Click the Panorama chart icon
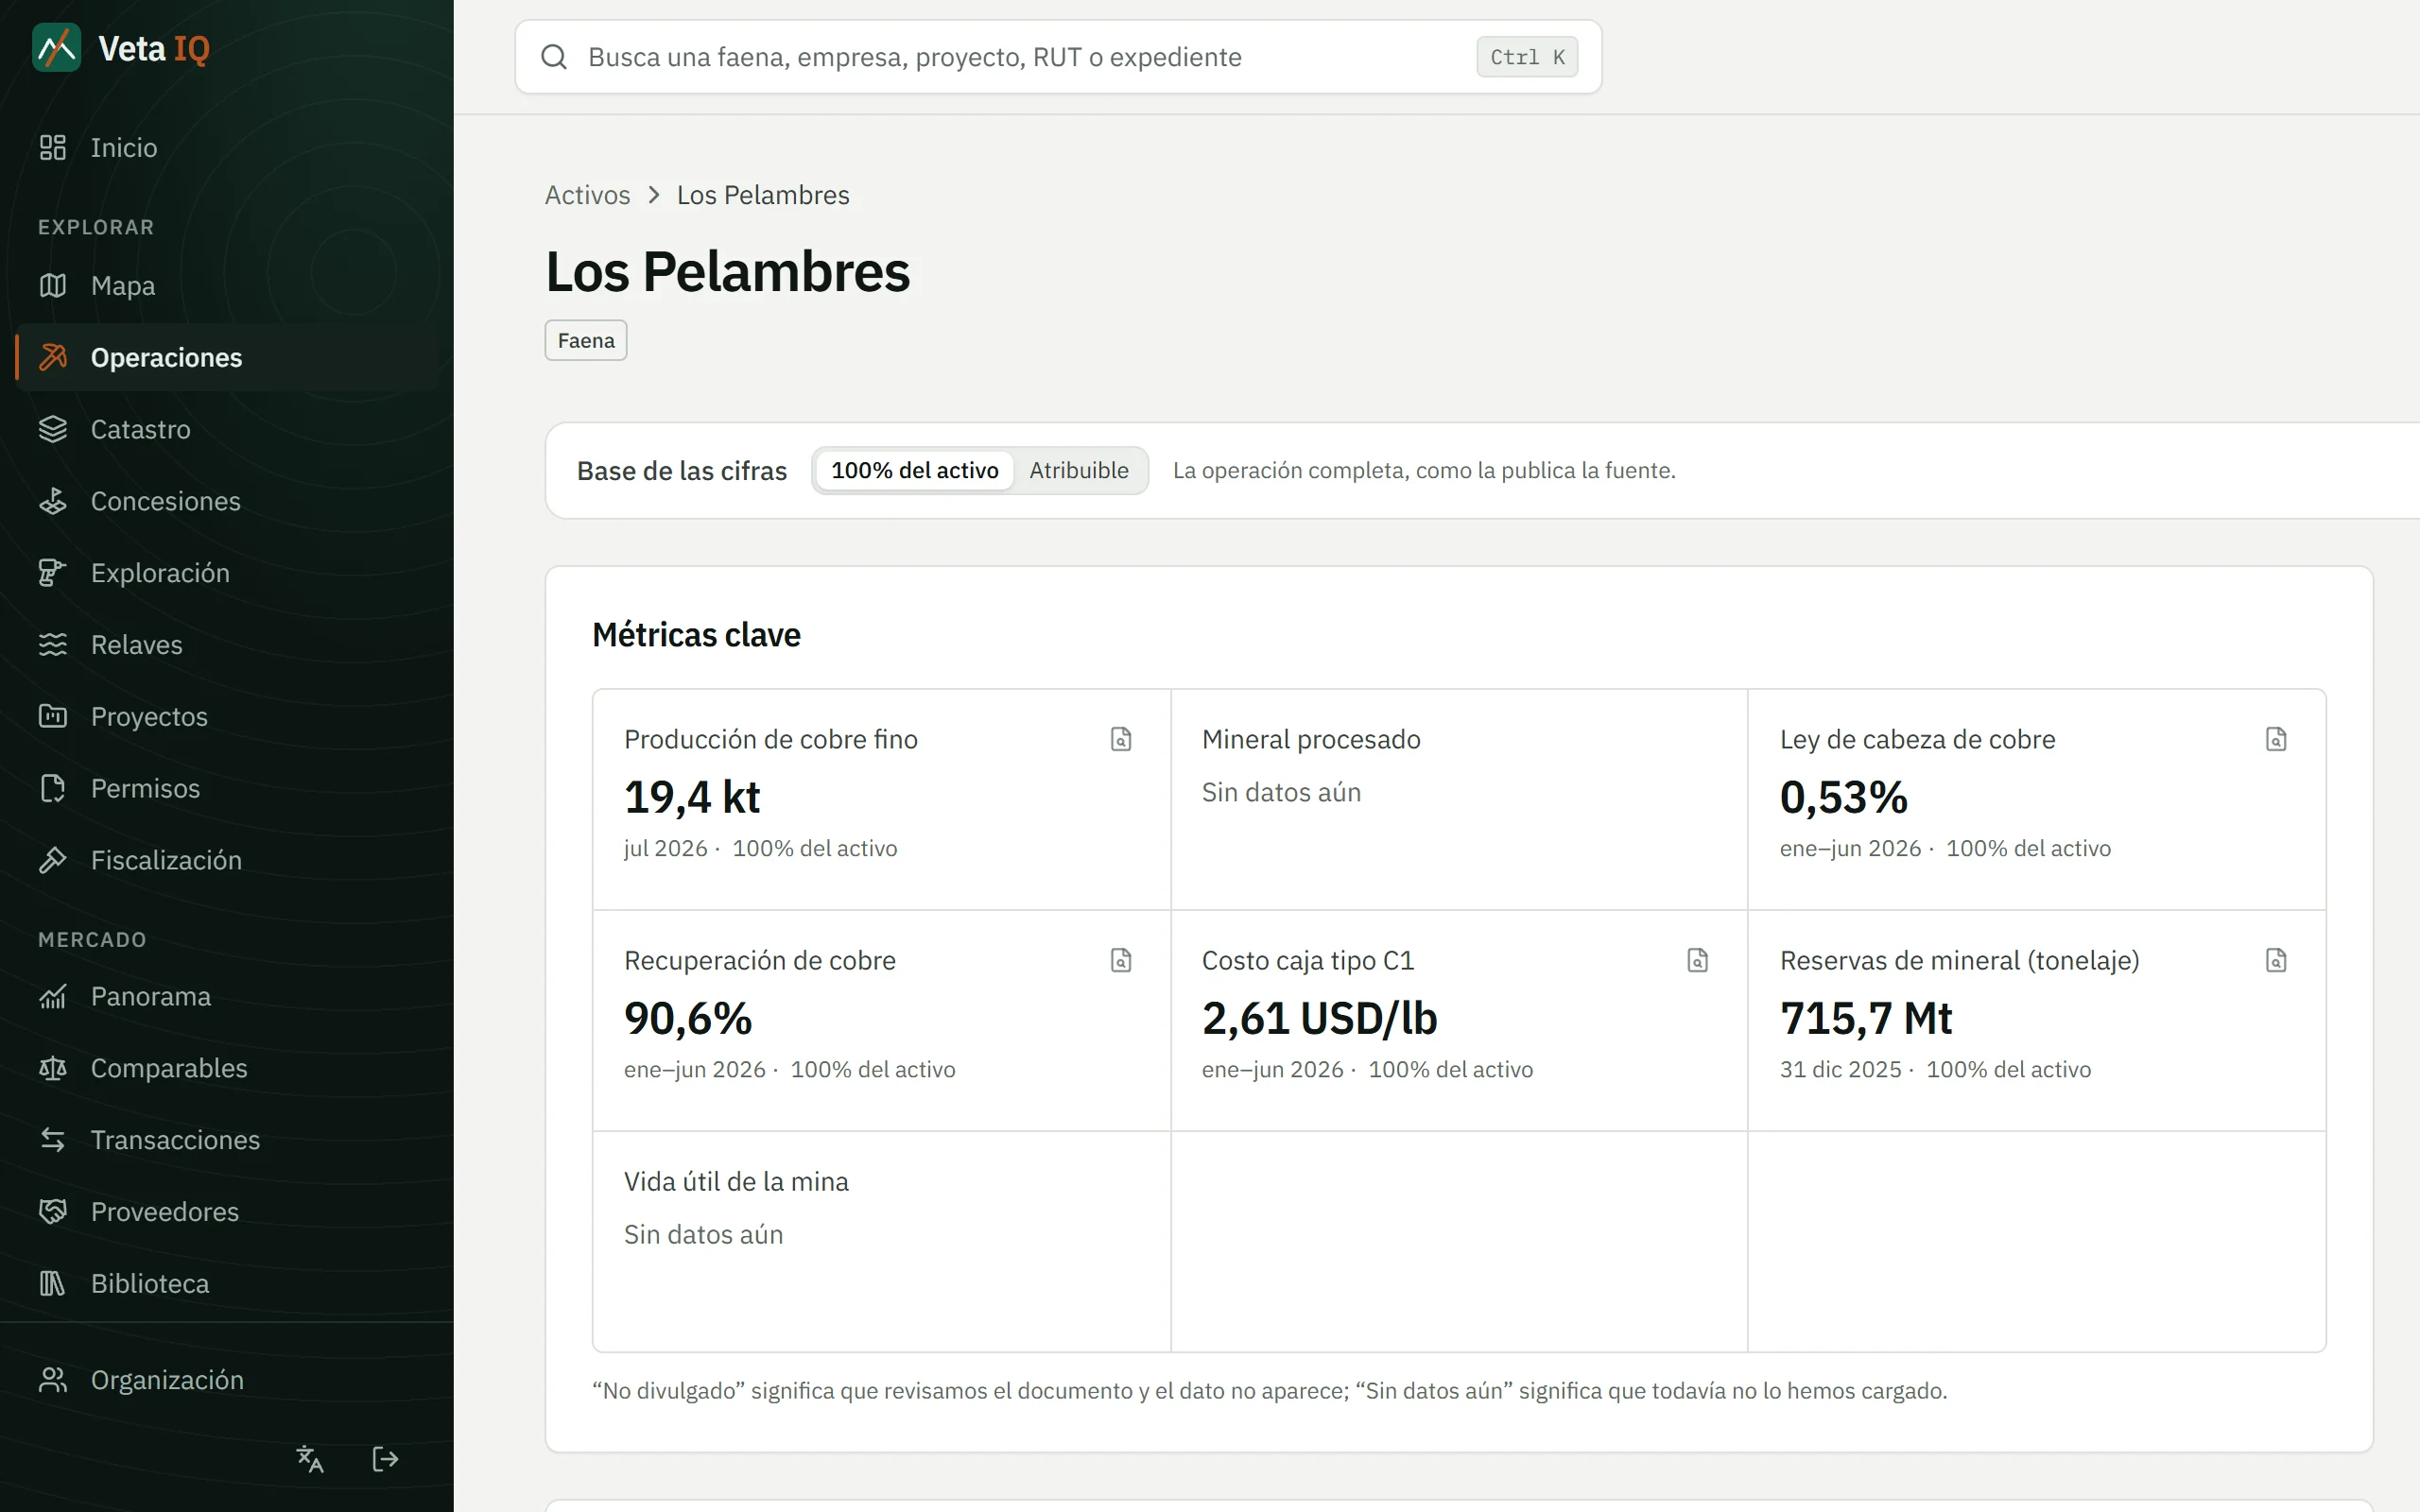The image size is (2420, 1512). (53, 996)
